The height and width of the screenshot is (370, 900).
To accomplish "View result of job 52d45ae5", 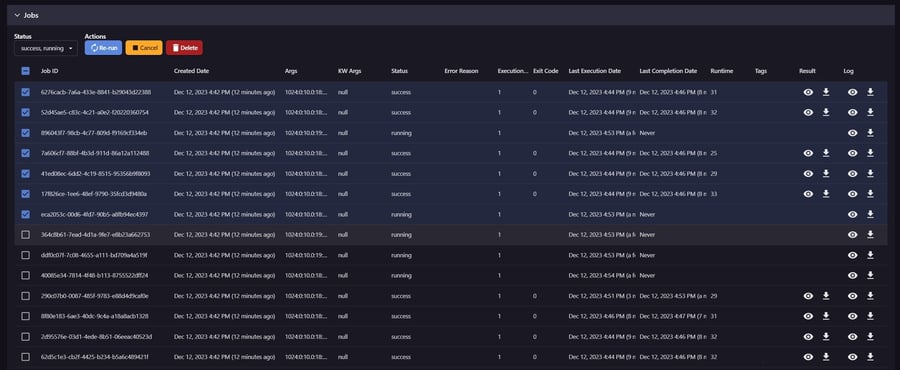I will (808, 112).
